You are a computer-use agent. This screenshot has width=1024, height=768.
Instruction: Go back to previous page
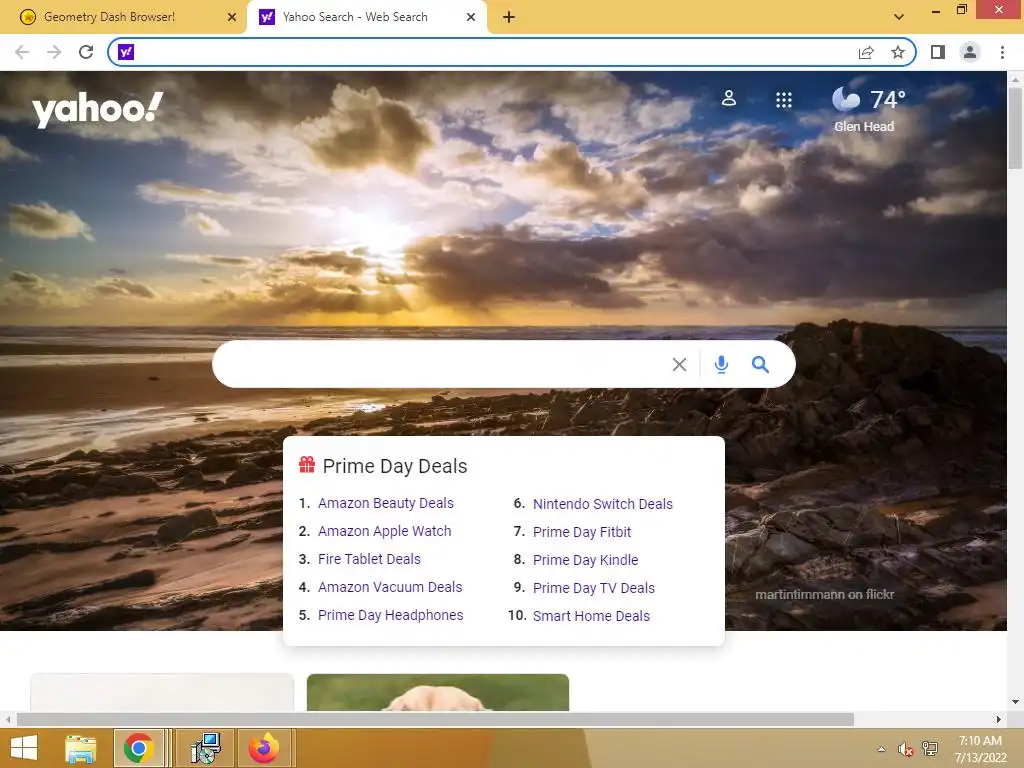click(22, 52)
